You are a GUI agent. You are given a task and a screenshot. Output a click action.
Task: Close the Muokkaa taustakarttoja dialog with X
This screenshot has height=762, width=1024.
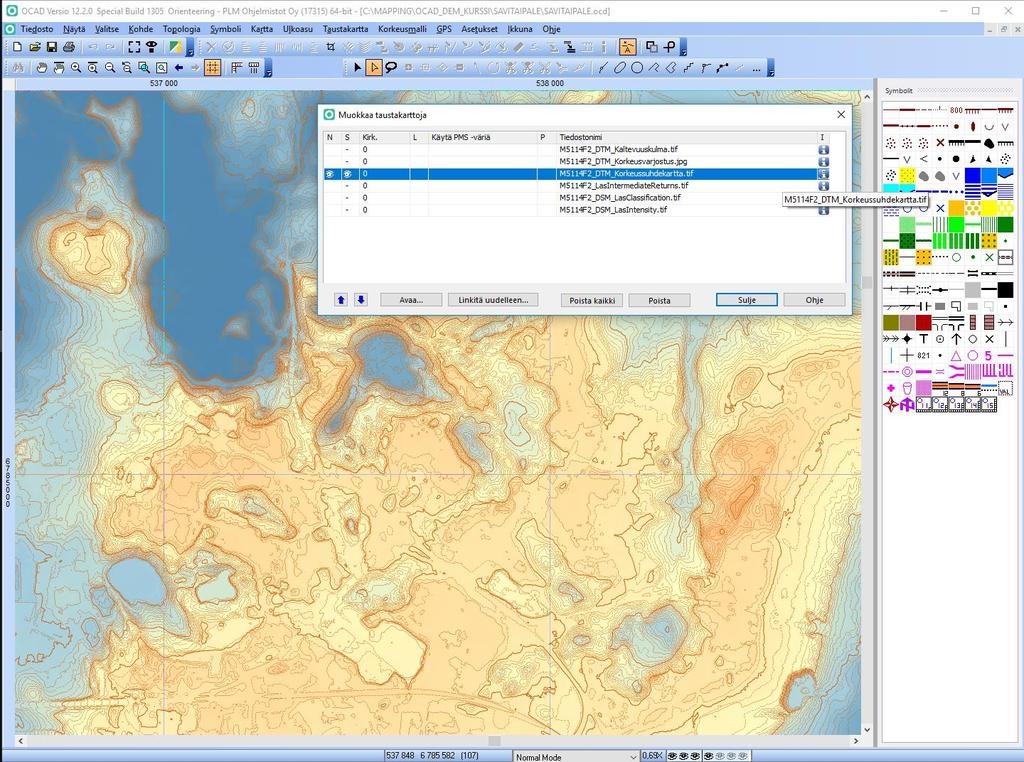841,114
